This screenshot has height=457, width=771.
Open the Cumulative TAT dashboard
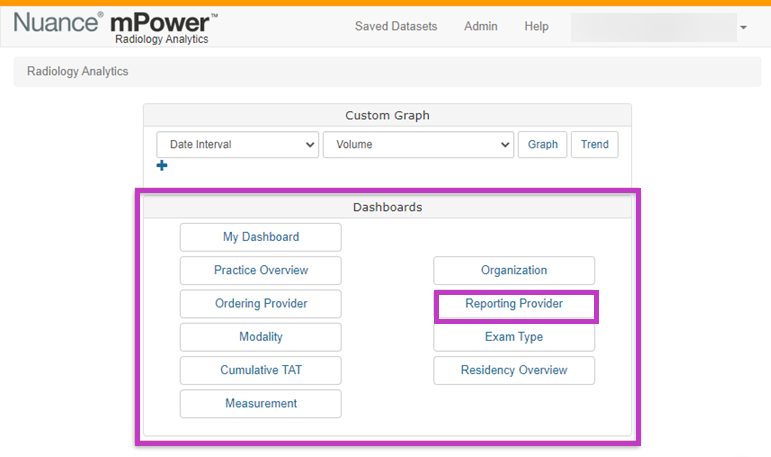tap(261, 370)
